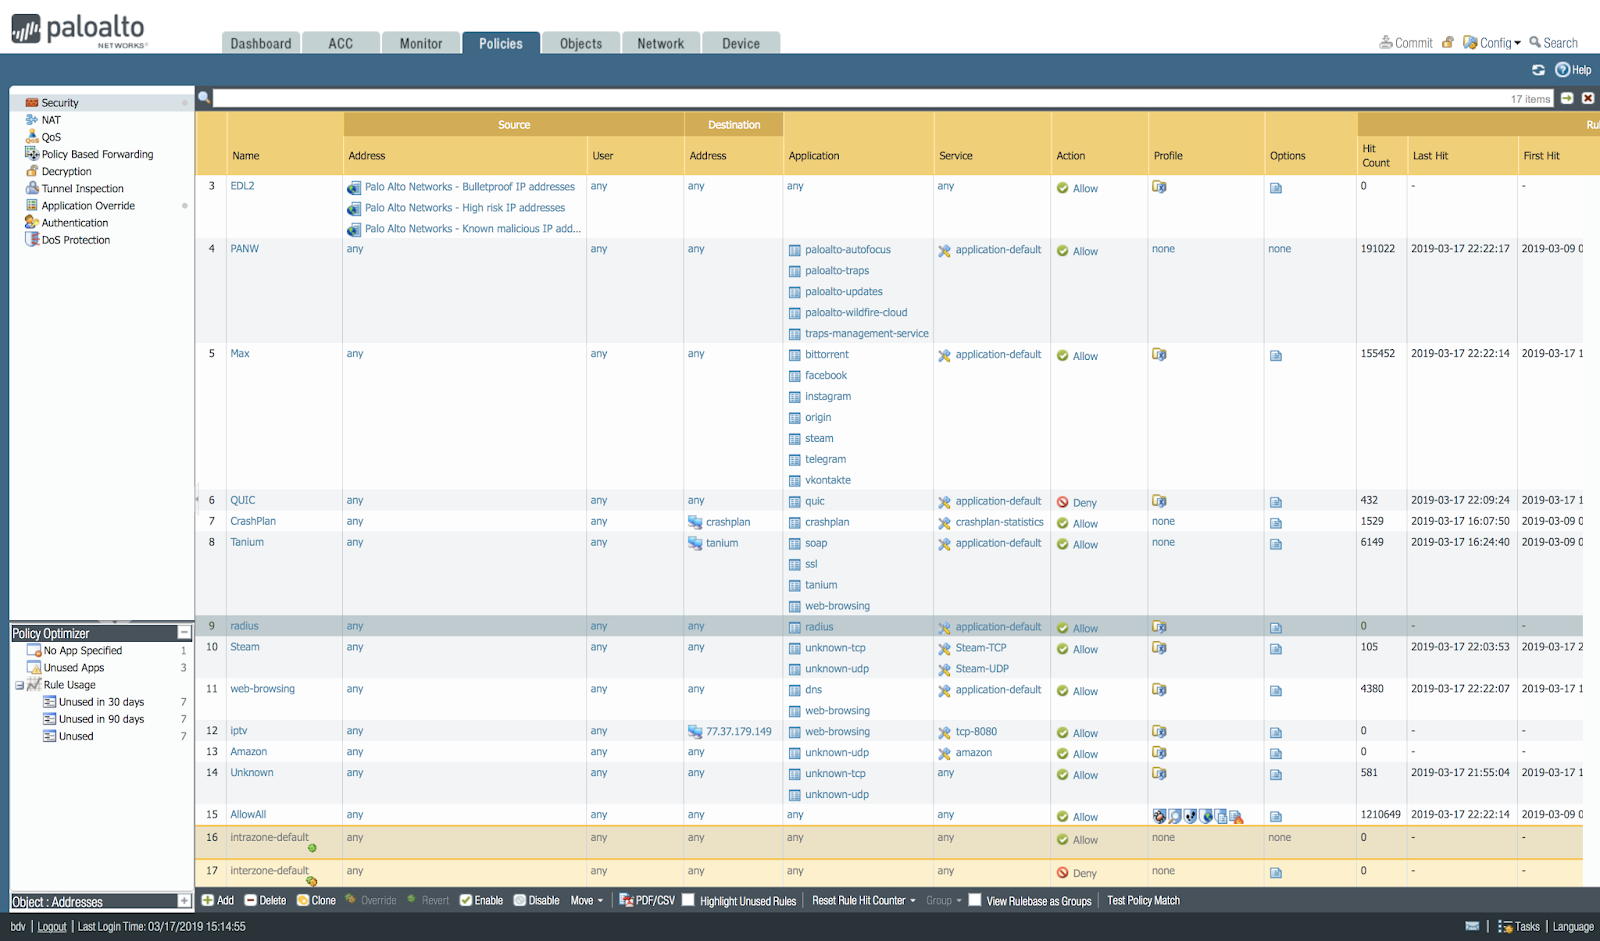Go to the Network tab

(x=661, y=43)
